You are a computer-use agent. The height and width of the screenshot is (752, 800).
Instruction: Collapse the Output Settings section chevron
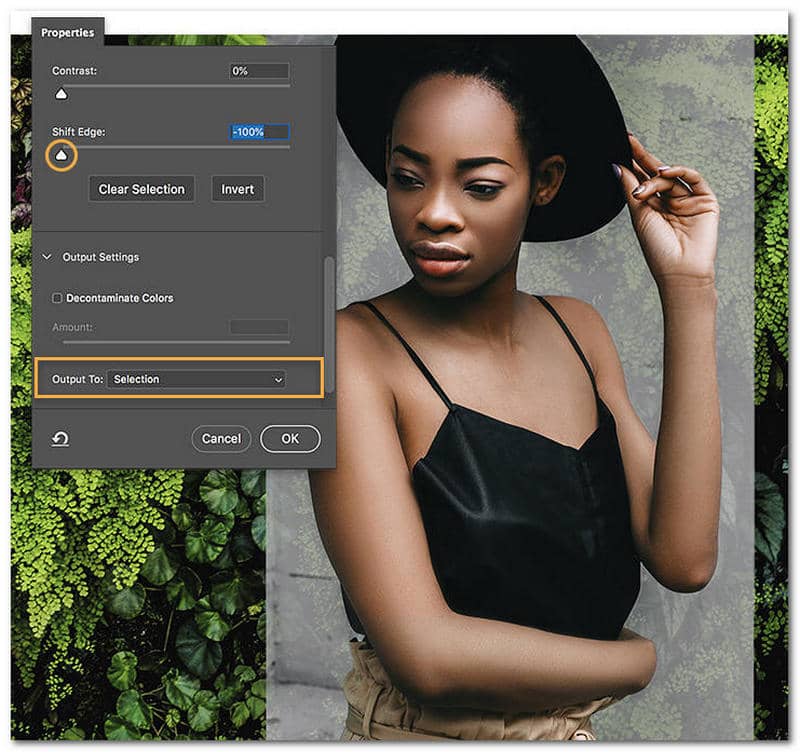tap(47, 257)
